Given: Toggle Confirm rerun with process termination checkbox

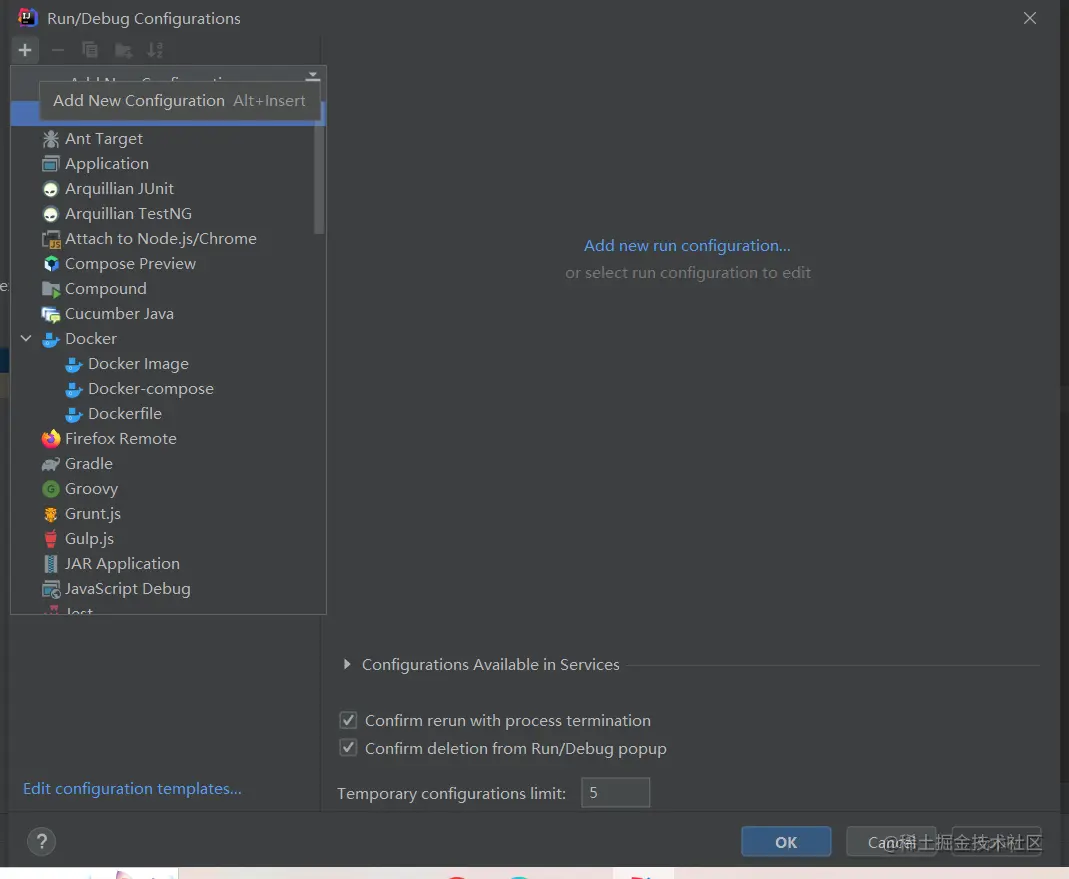Looking at the screenshot, I should (x=348, y=720).
